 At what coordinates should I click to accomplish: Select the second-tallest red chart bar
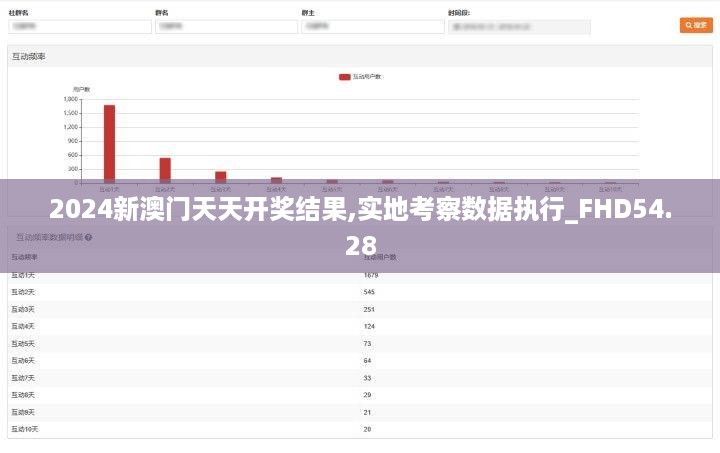165,170
